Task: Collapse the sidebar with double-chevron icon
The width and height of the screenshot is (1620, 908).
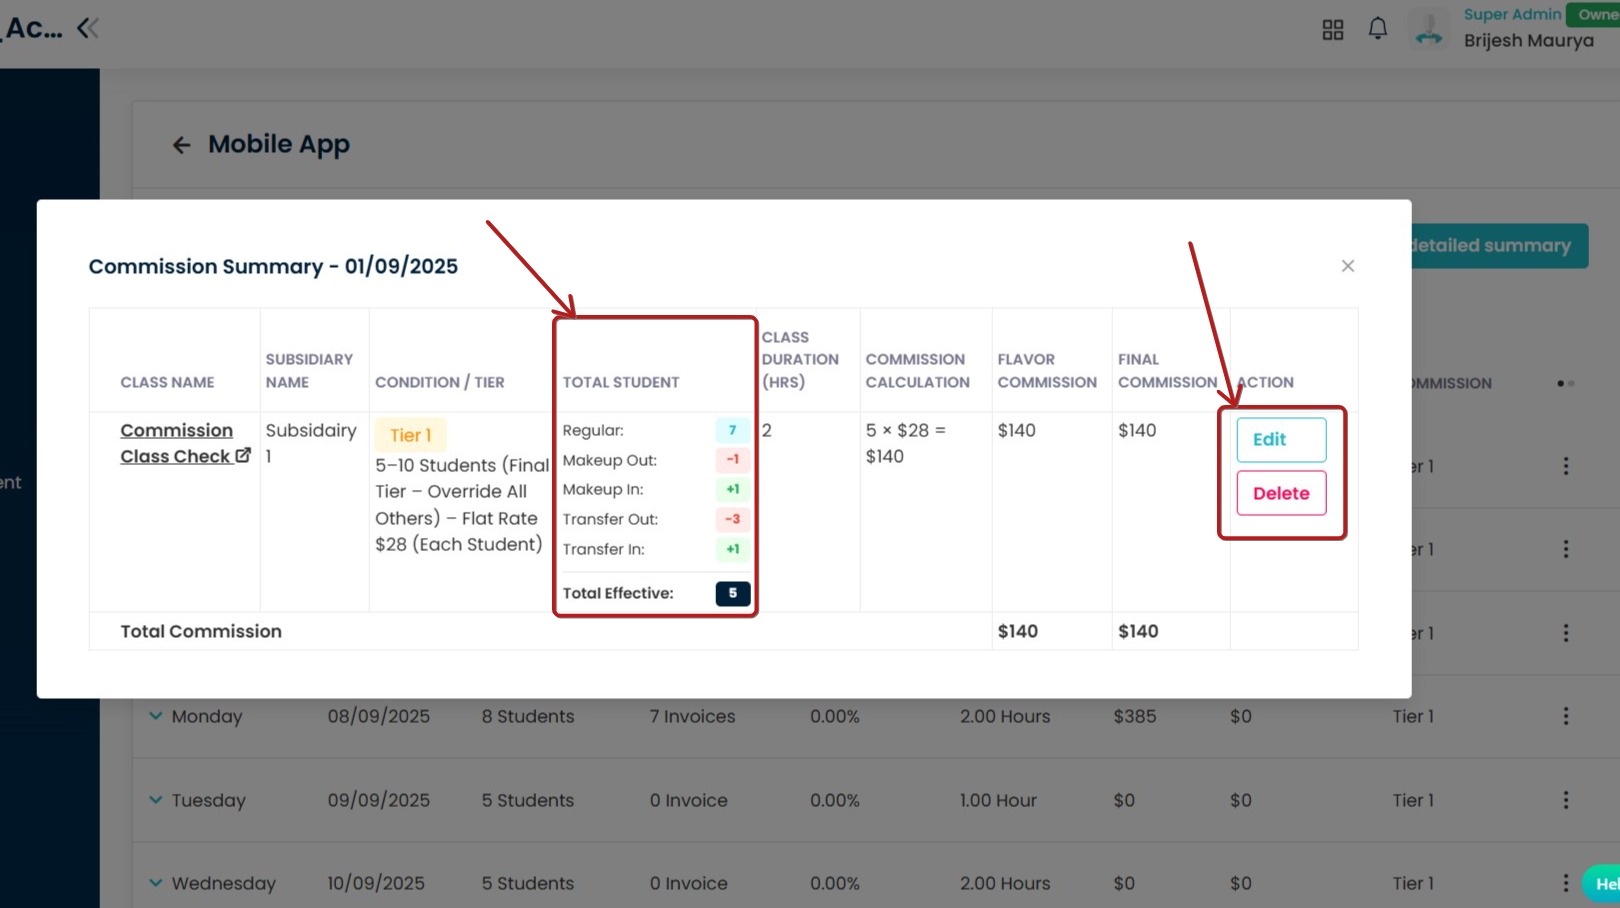Action: click(88, 28)
